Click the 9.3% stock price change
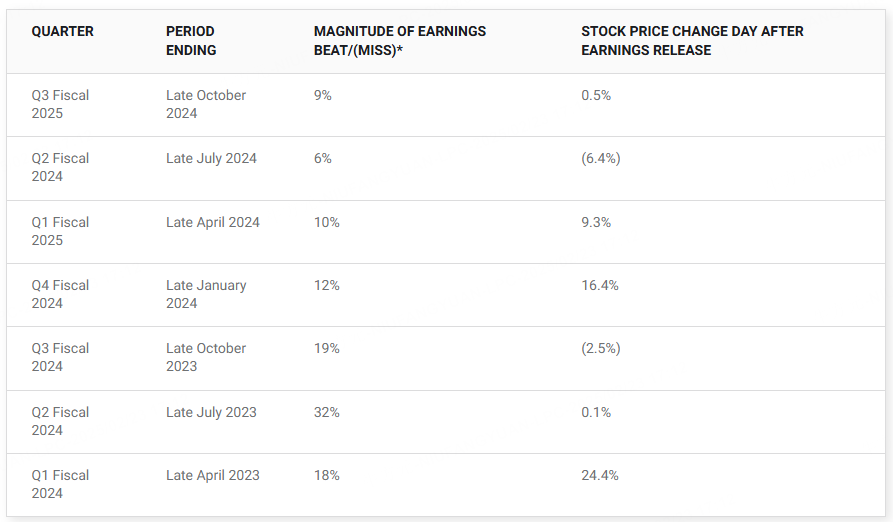Screen dimensions: 893x522 pos(596,222)
